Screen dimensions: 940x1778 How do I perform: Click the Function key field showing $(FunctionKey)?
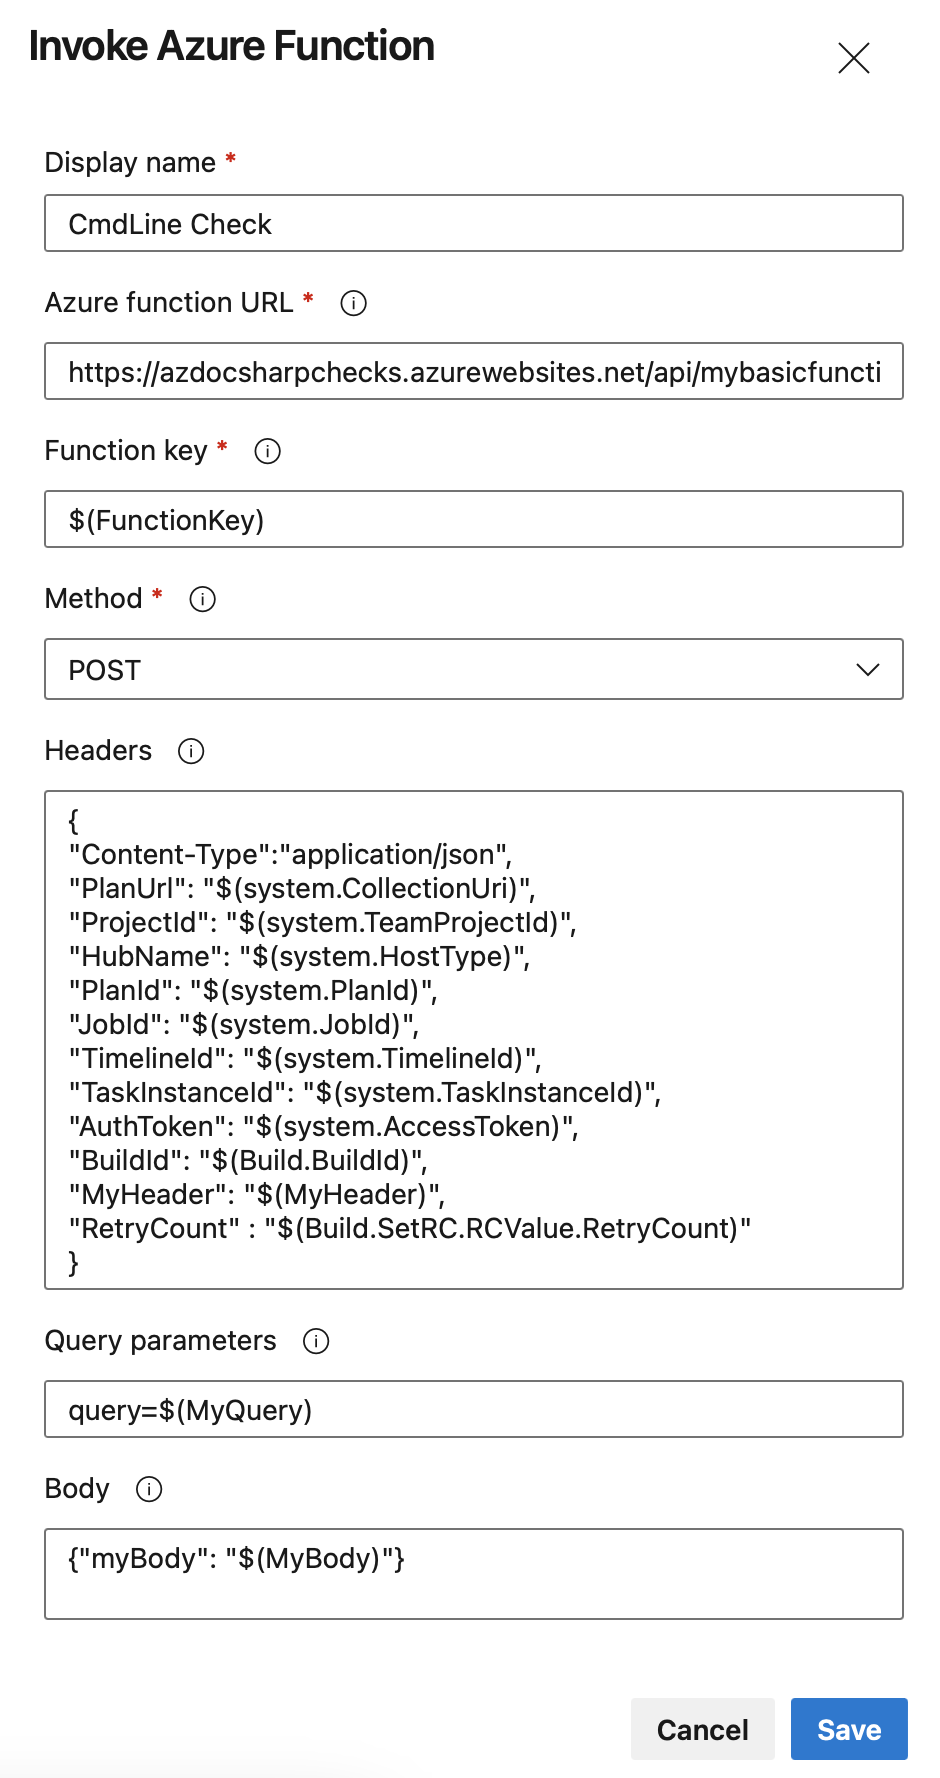pyautogui.click(x=474, y=519)
